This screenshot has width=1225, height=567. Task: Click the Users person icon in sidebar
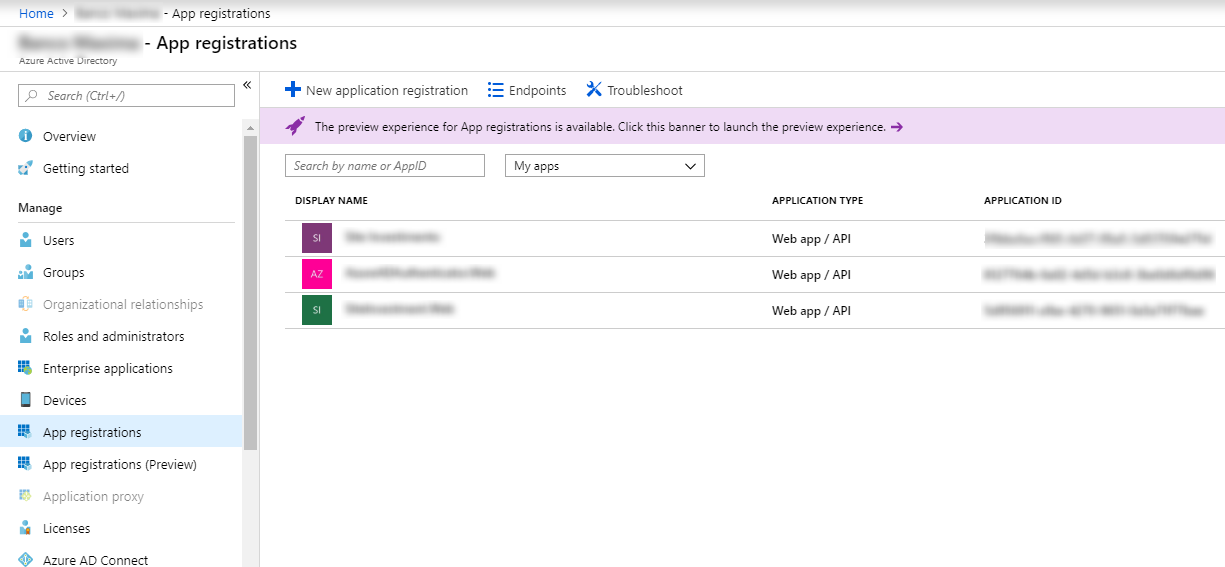coord(26,240)
